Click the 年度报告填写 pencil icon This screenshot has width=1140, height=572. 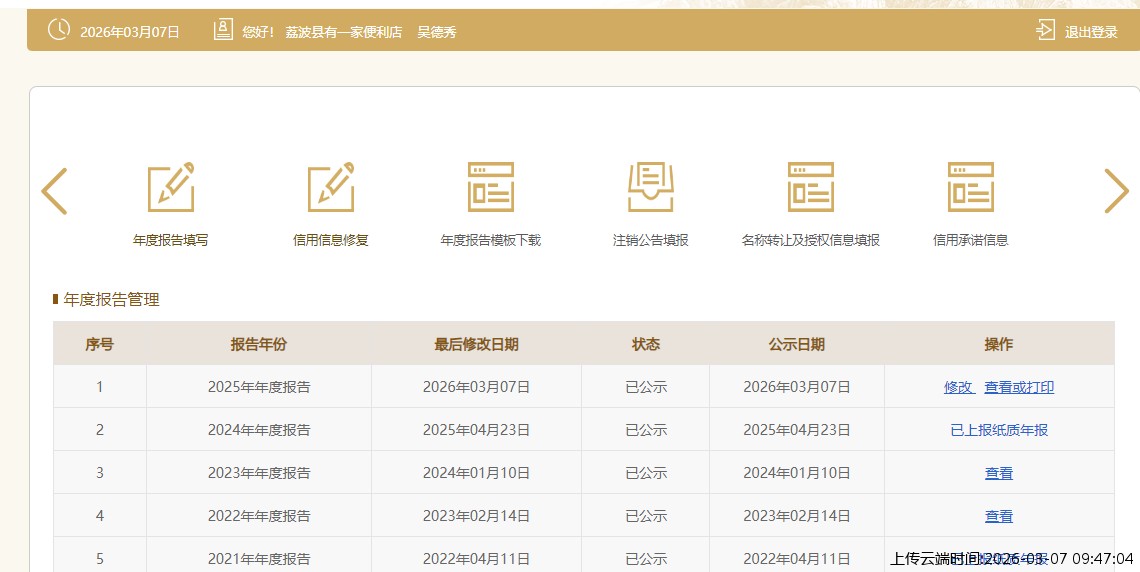171,188
